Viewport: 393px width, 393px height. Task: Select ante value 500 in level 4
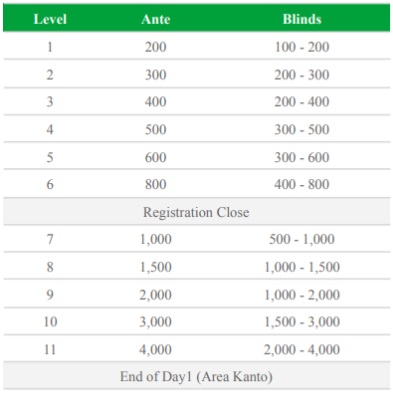156,129
